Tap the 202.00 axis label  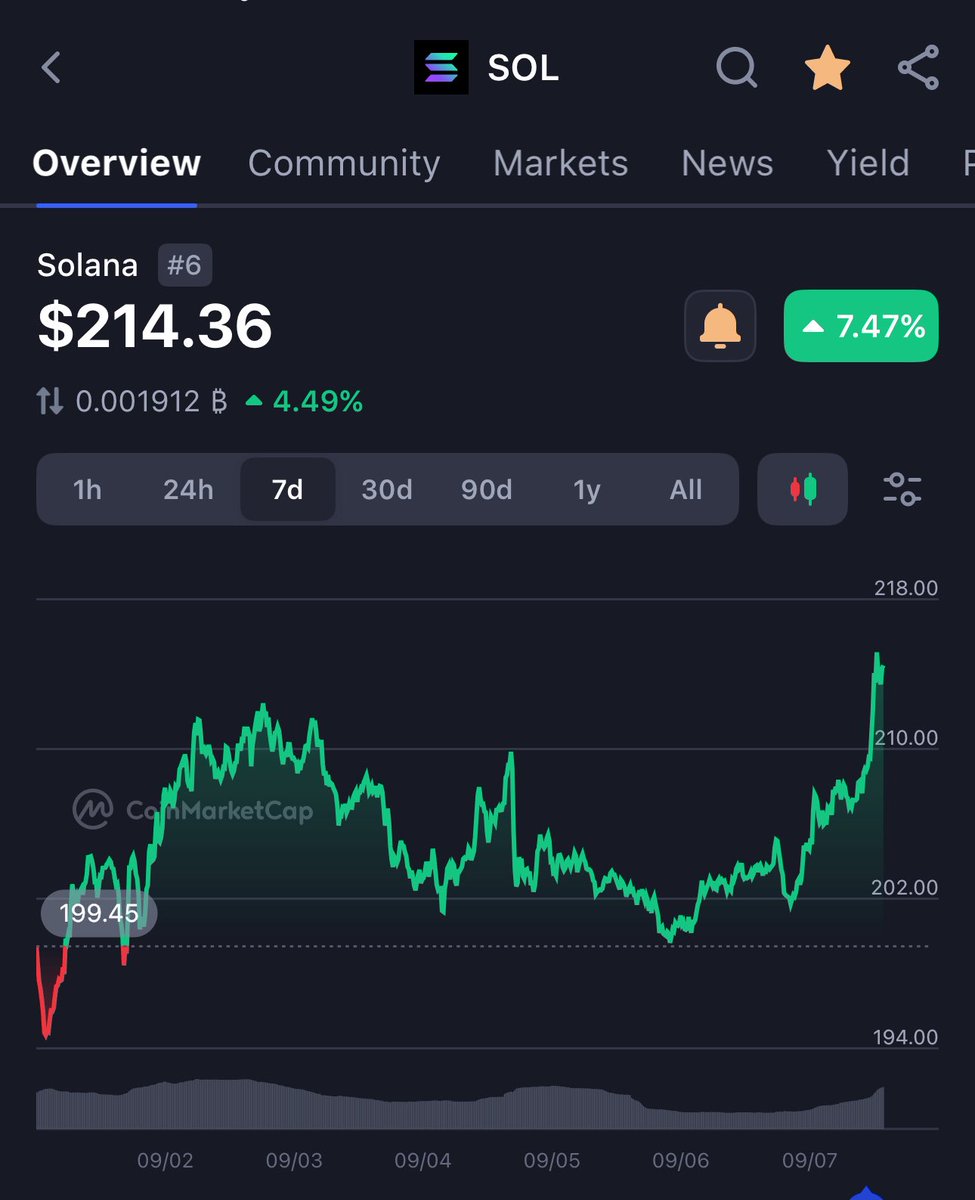906,888
